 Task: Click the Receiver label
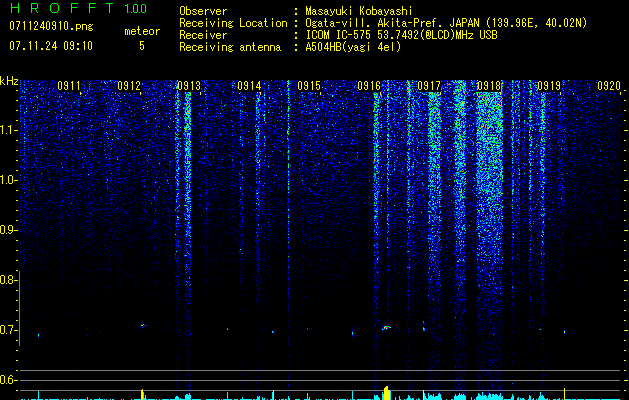(x=203, y=35)
